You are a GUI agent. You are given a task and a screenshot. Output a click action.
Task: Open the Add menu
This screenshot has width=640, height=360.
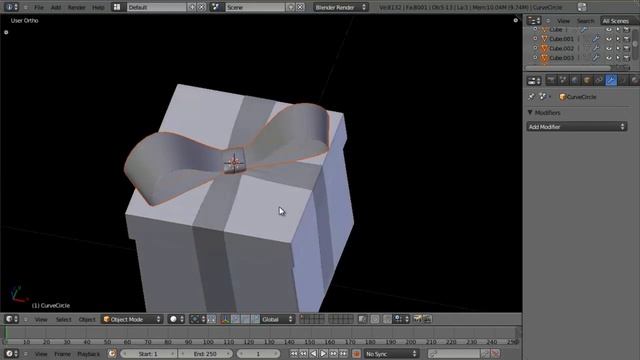point(56,7)
